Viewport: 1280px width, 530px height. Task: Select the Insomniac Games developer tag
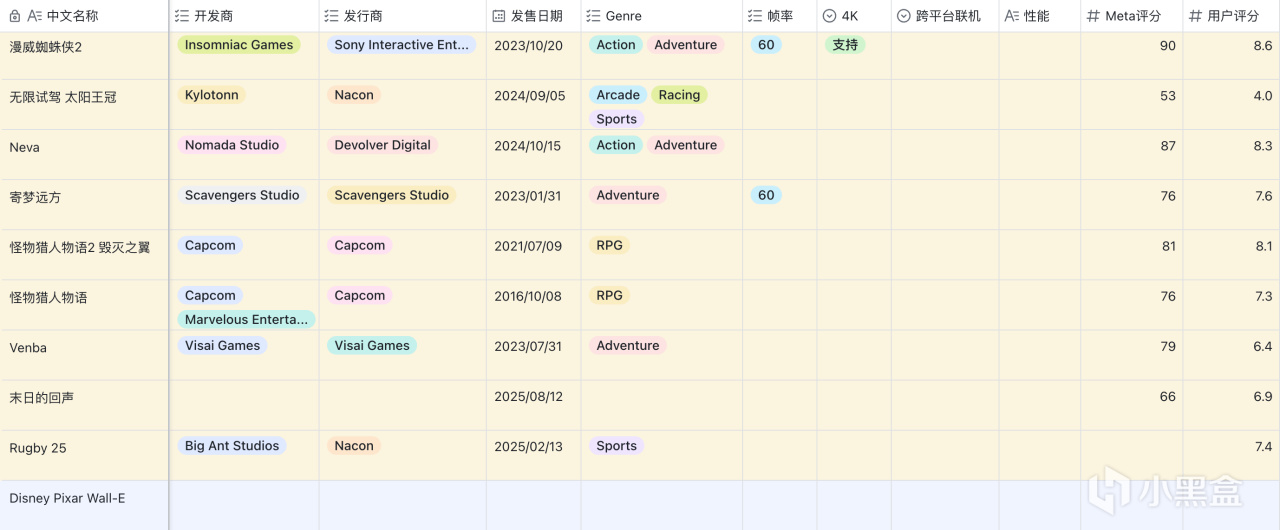(x=239, y=45)
